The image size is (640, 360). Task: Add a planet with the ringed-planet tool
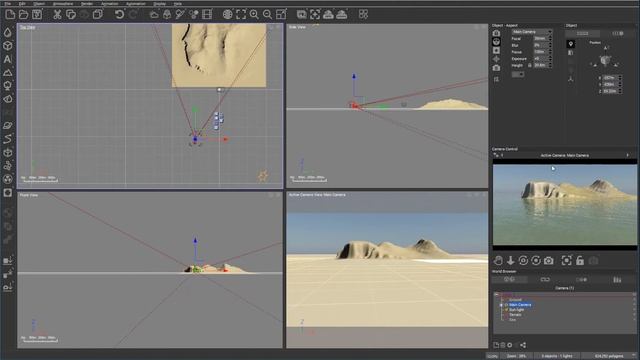8,126
